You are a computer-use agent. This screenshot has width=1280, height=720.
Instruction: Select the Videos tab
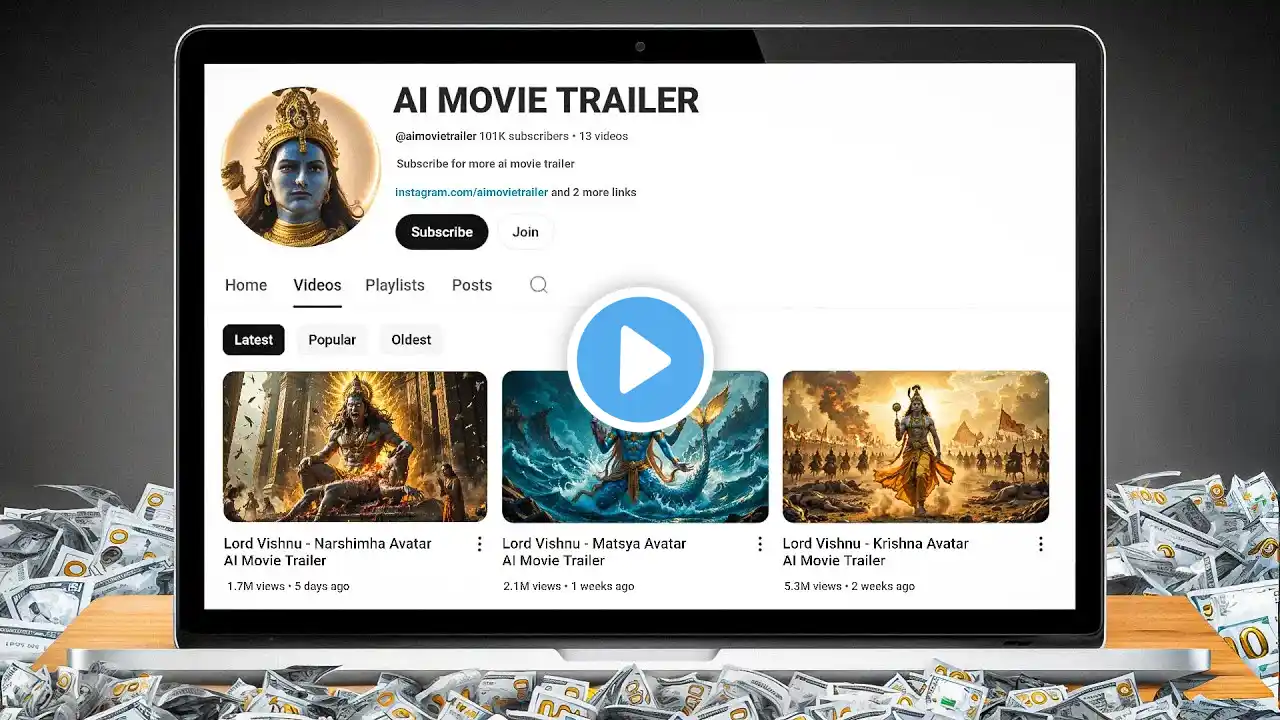tap(317, 285)
